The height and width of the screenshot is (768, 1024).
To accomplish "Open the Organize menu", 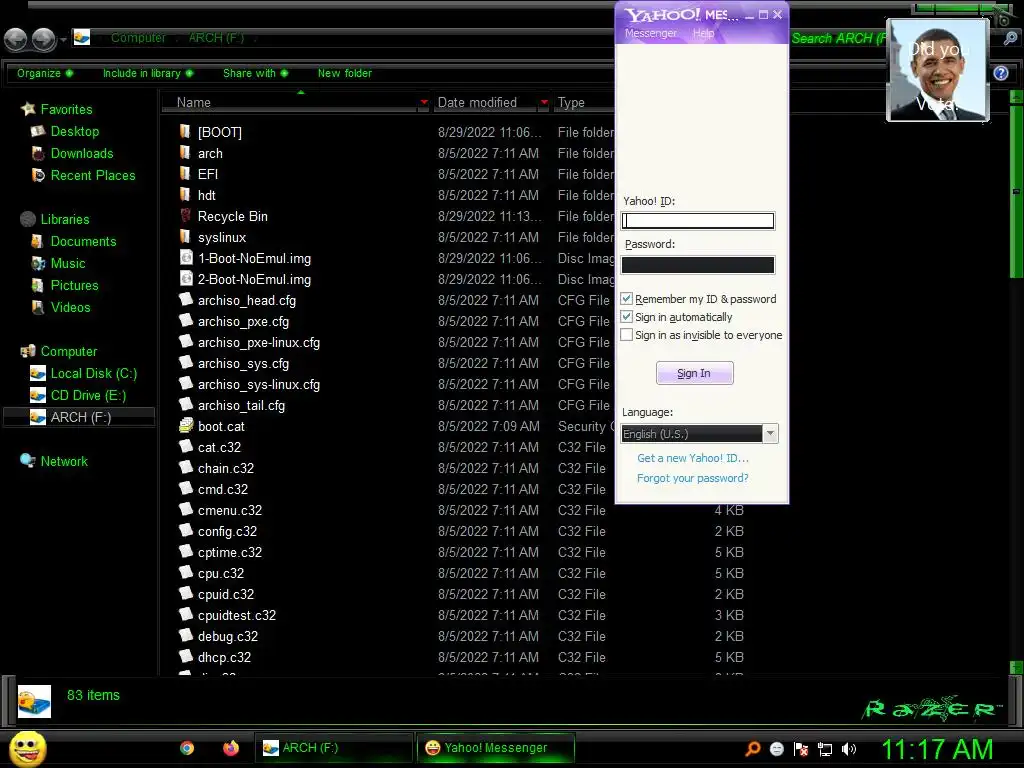I will pos(44,73).
